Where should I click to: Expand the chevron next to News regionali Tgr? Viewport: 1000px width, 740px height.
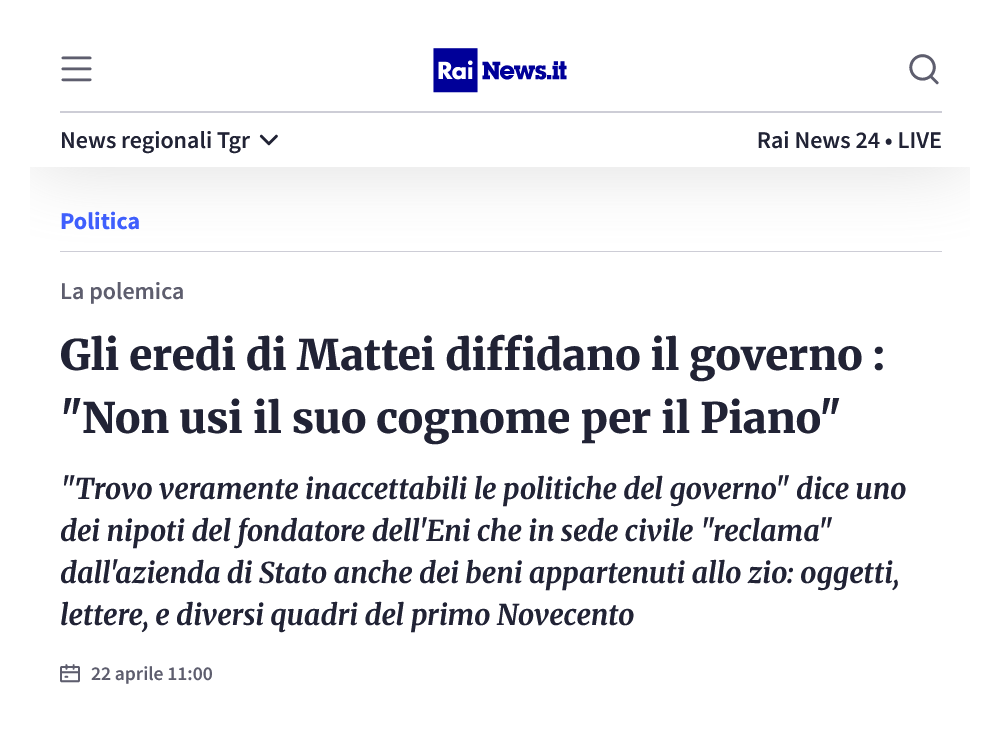pos(268,141)
